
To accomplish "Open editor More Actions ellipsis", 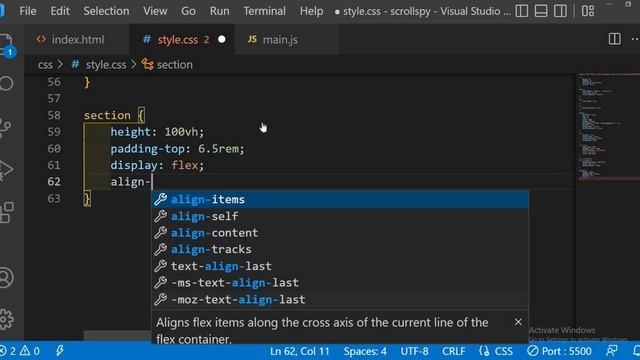I will click(635, 39).
